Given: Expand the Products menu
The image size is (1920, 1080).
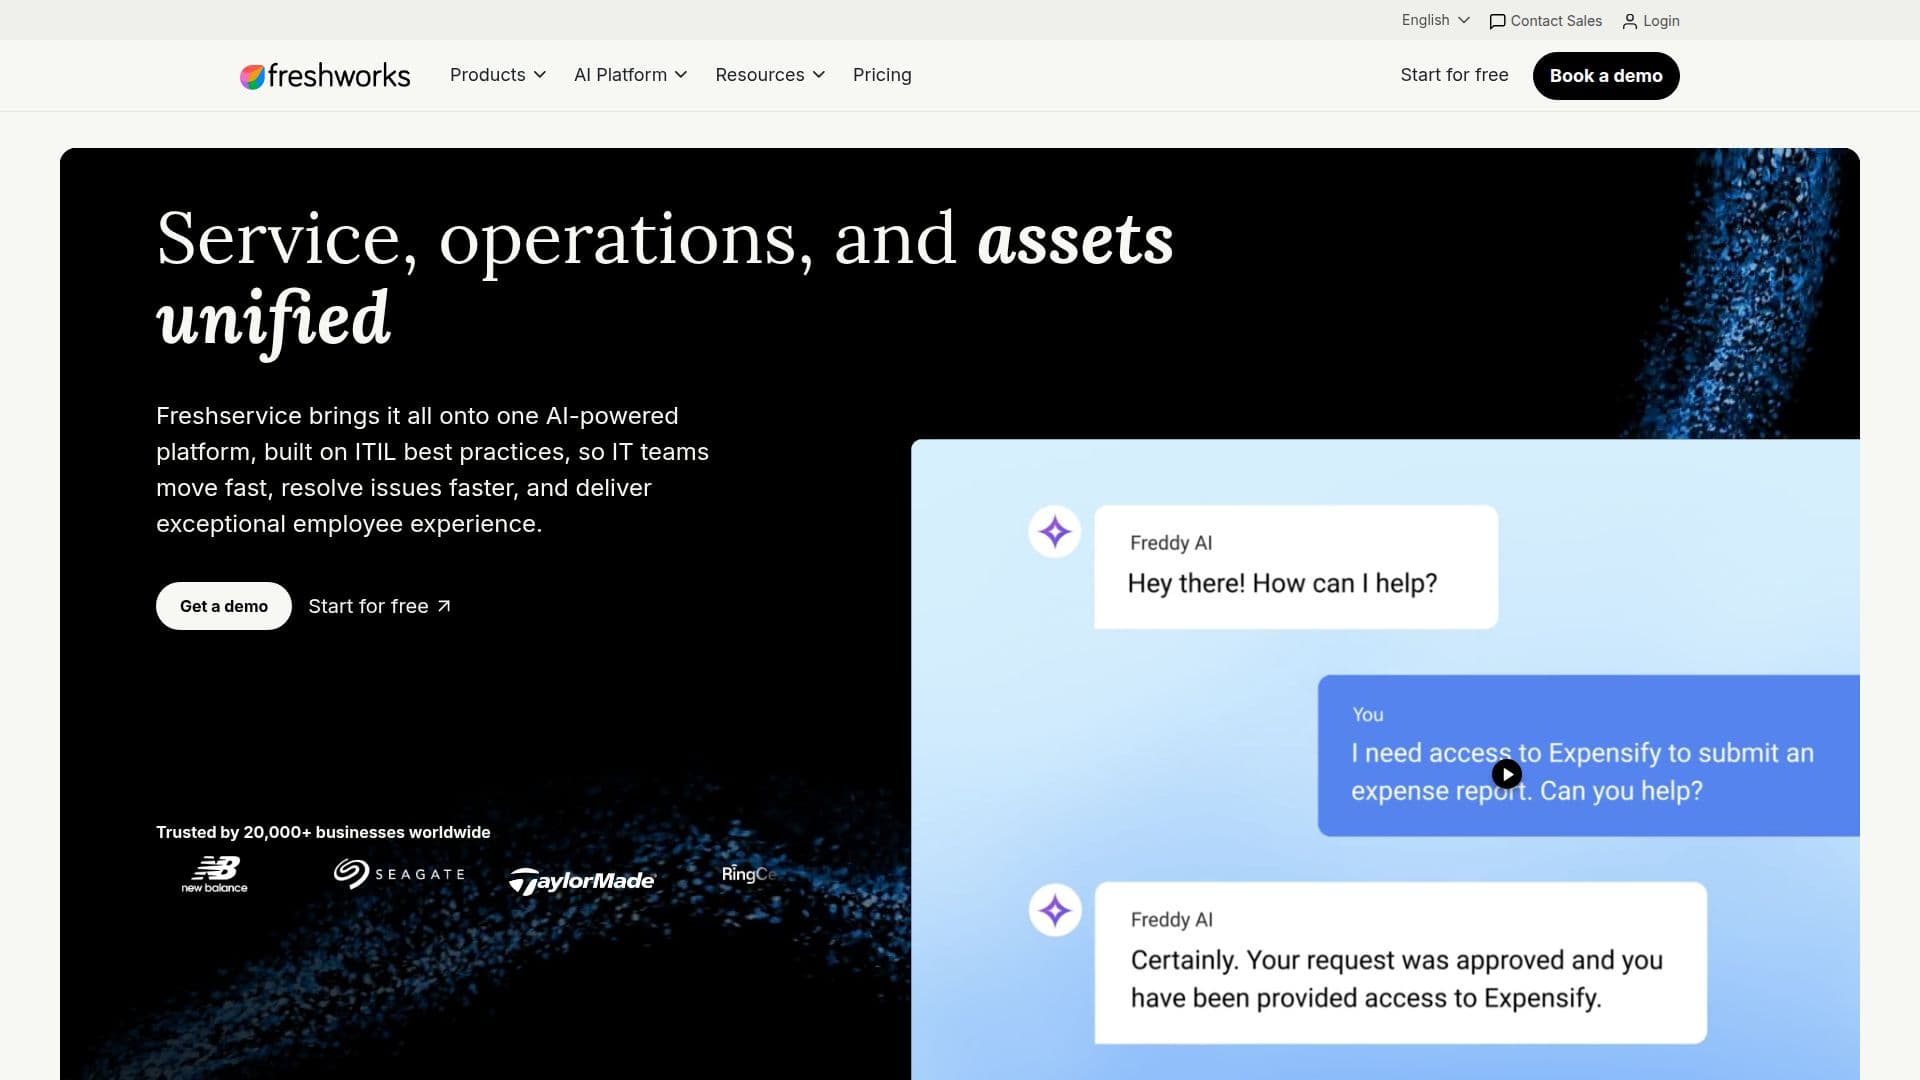Looking at the screenshot, I should [498, 75].
